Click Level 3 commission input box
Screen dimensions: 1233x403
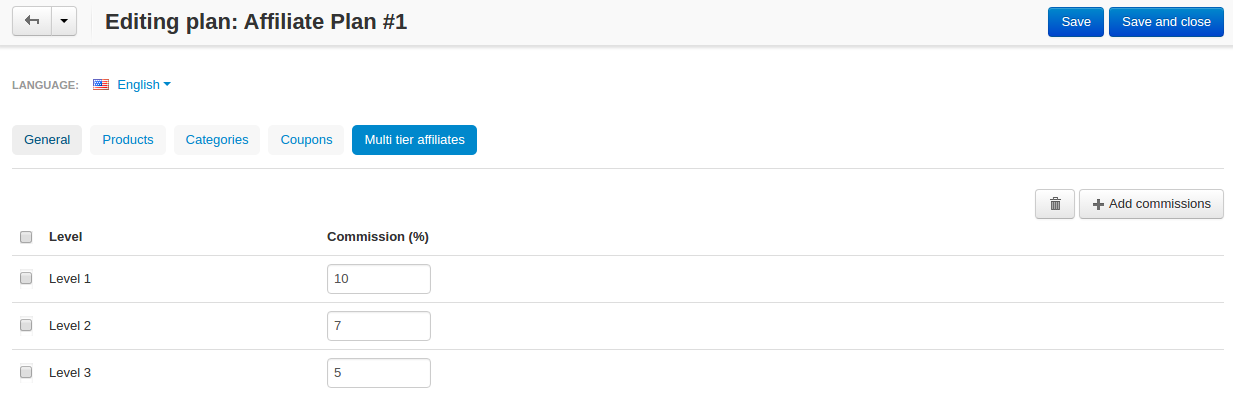pos(379,373)
